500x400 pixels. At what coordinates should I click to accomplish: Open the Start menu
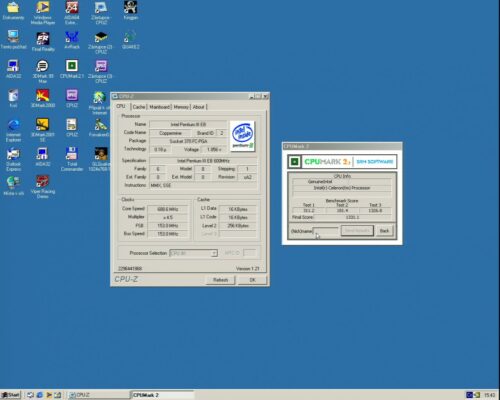[x=11, y=395]
